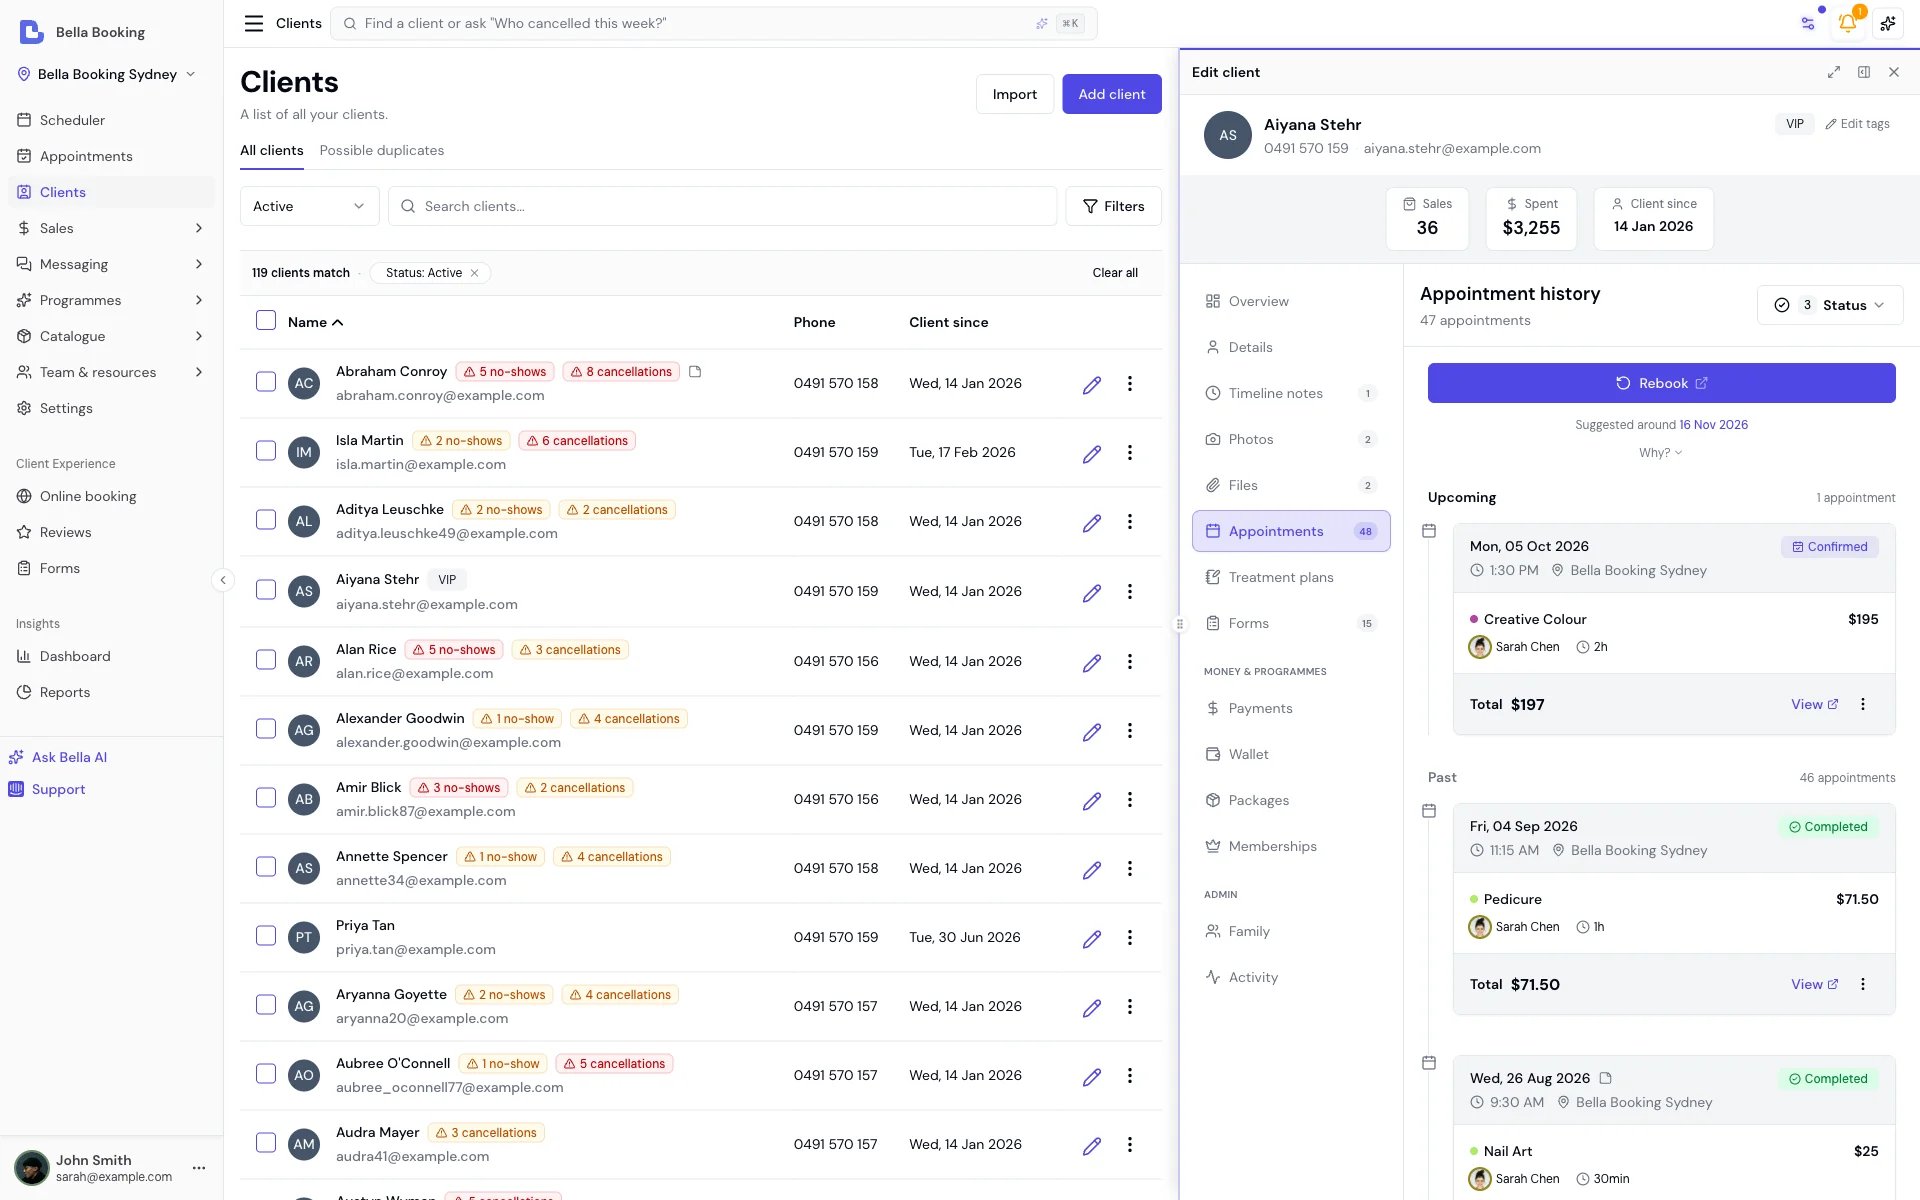Image resolution: width=1920 pixels, height=1200 pixels.
Task: Expand the Why? suggestion explanation
Action: pos(1661,453)
